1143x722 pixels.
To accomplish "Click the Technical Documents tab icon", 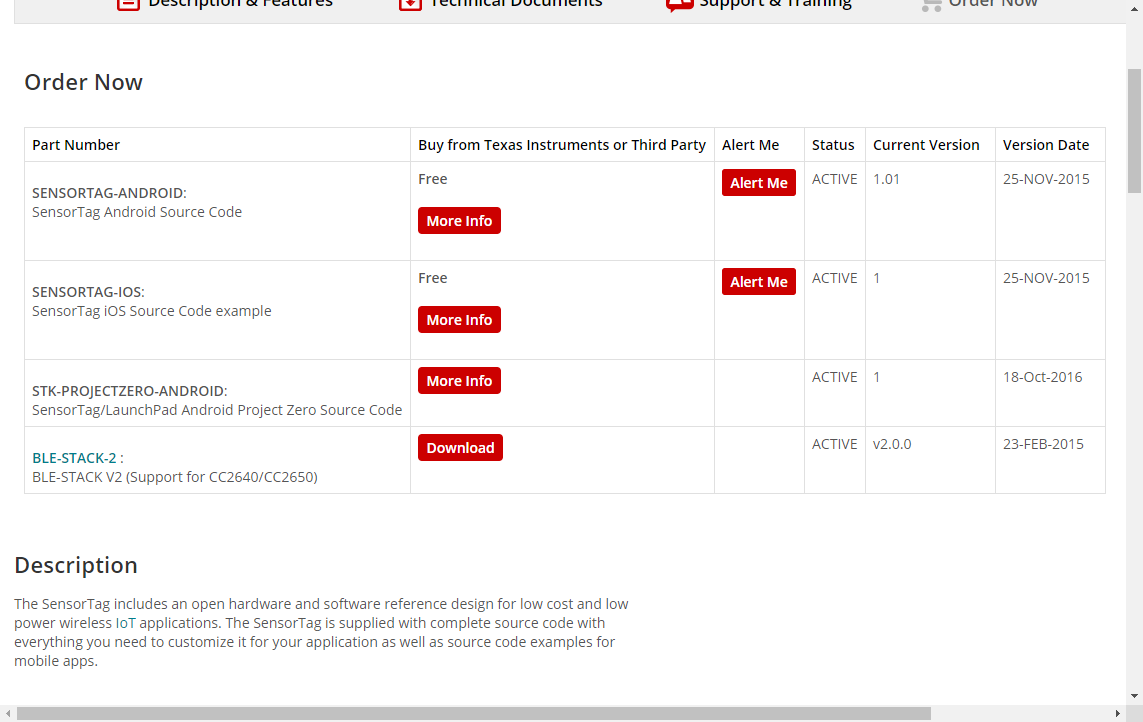I will (x=410, y=4).
